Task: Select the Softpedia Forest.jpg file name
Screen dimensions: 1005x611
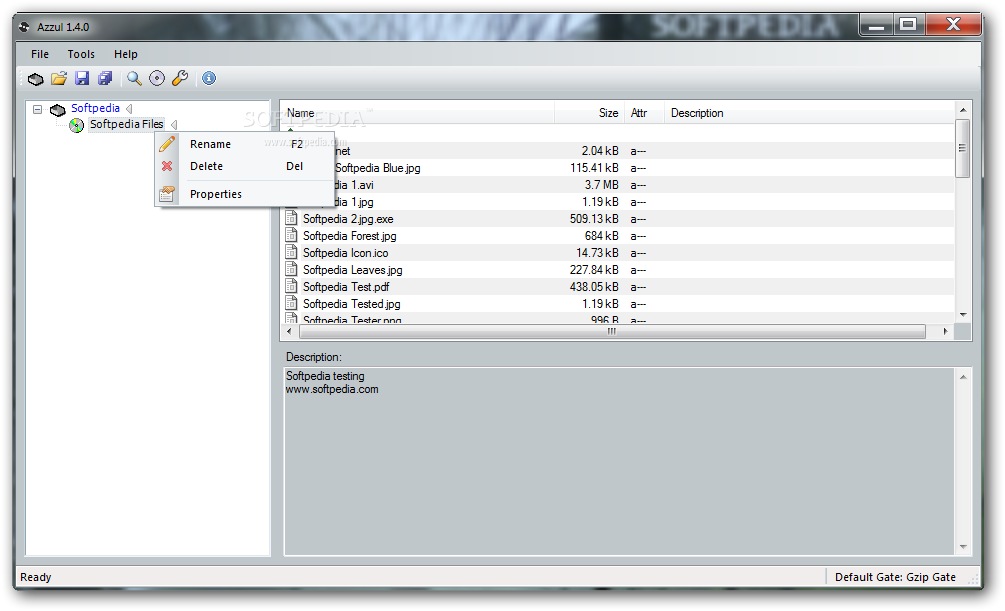Action: [349, 236]
